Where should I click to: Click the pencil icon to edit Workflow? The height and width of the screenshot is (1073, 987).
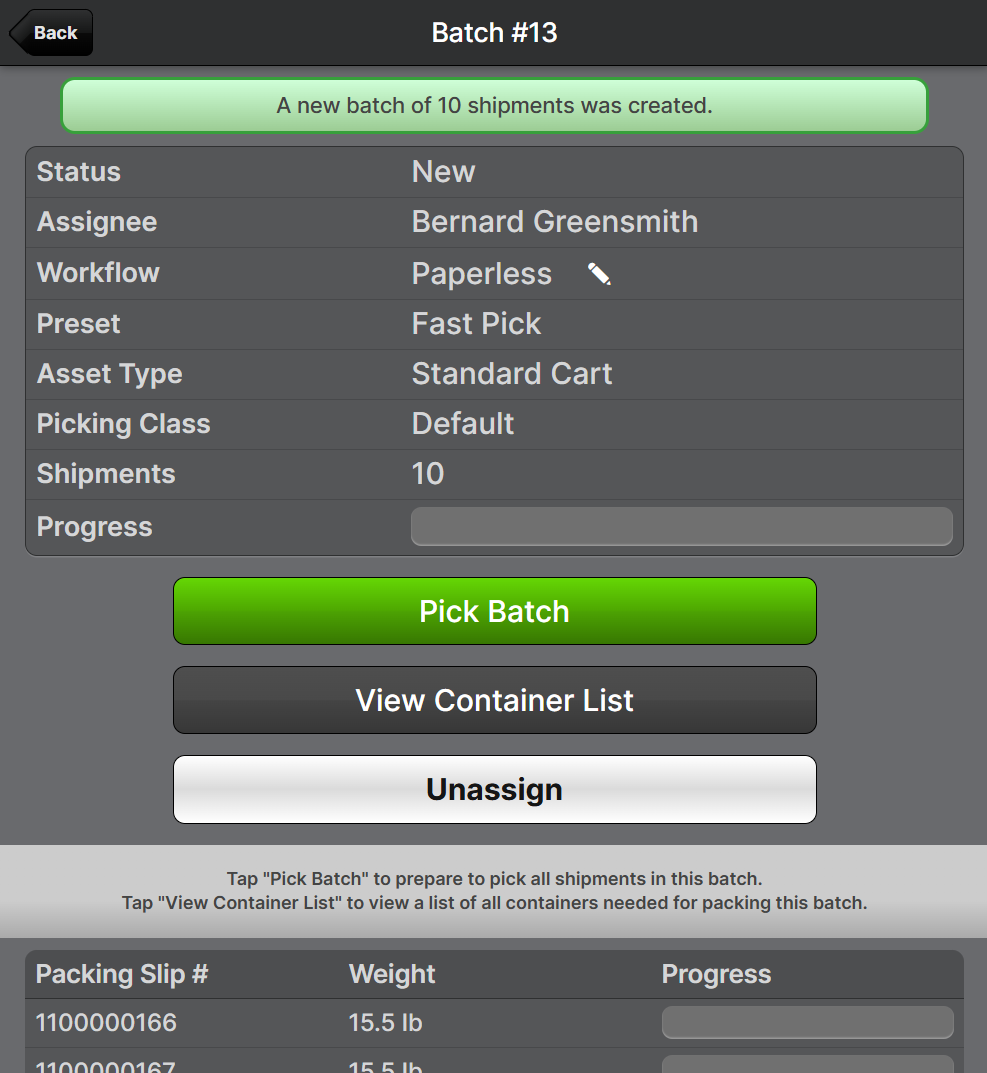click(x=599, y=274)
